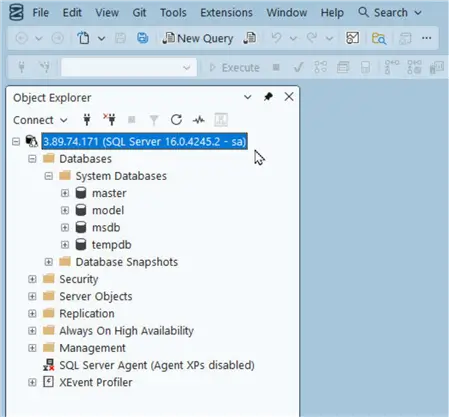Click the Display Estimated Execution Plan icon
Screen dimensions: 449x417
320,67
